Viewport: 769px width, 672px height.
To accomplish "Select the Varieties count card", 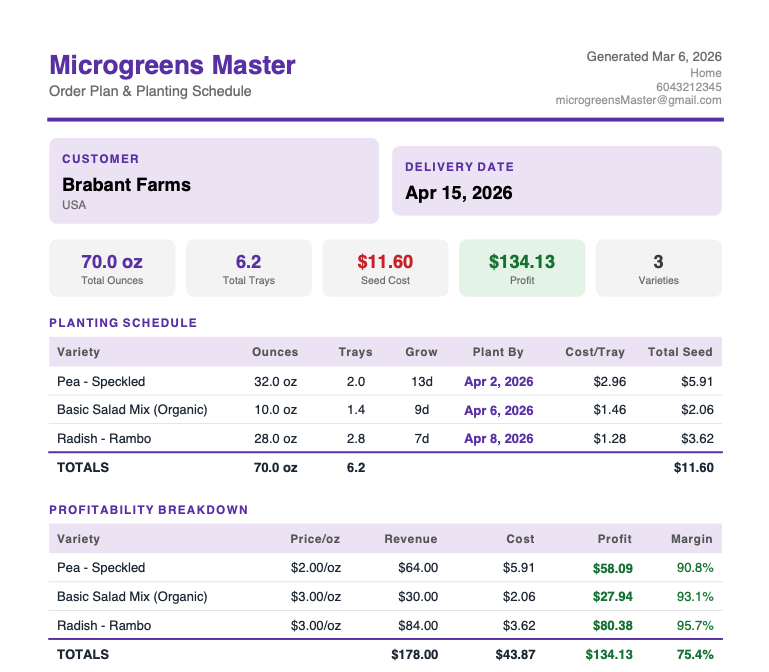I will pyautogui.click(x=658, y=268).
